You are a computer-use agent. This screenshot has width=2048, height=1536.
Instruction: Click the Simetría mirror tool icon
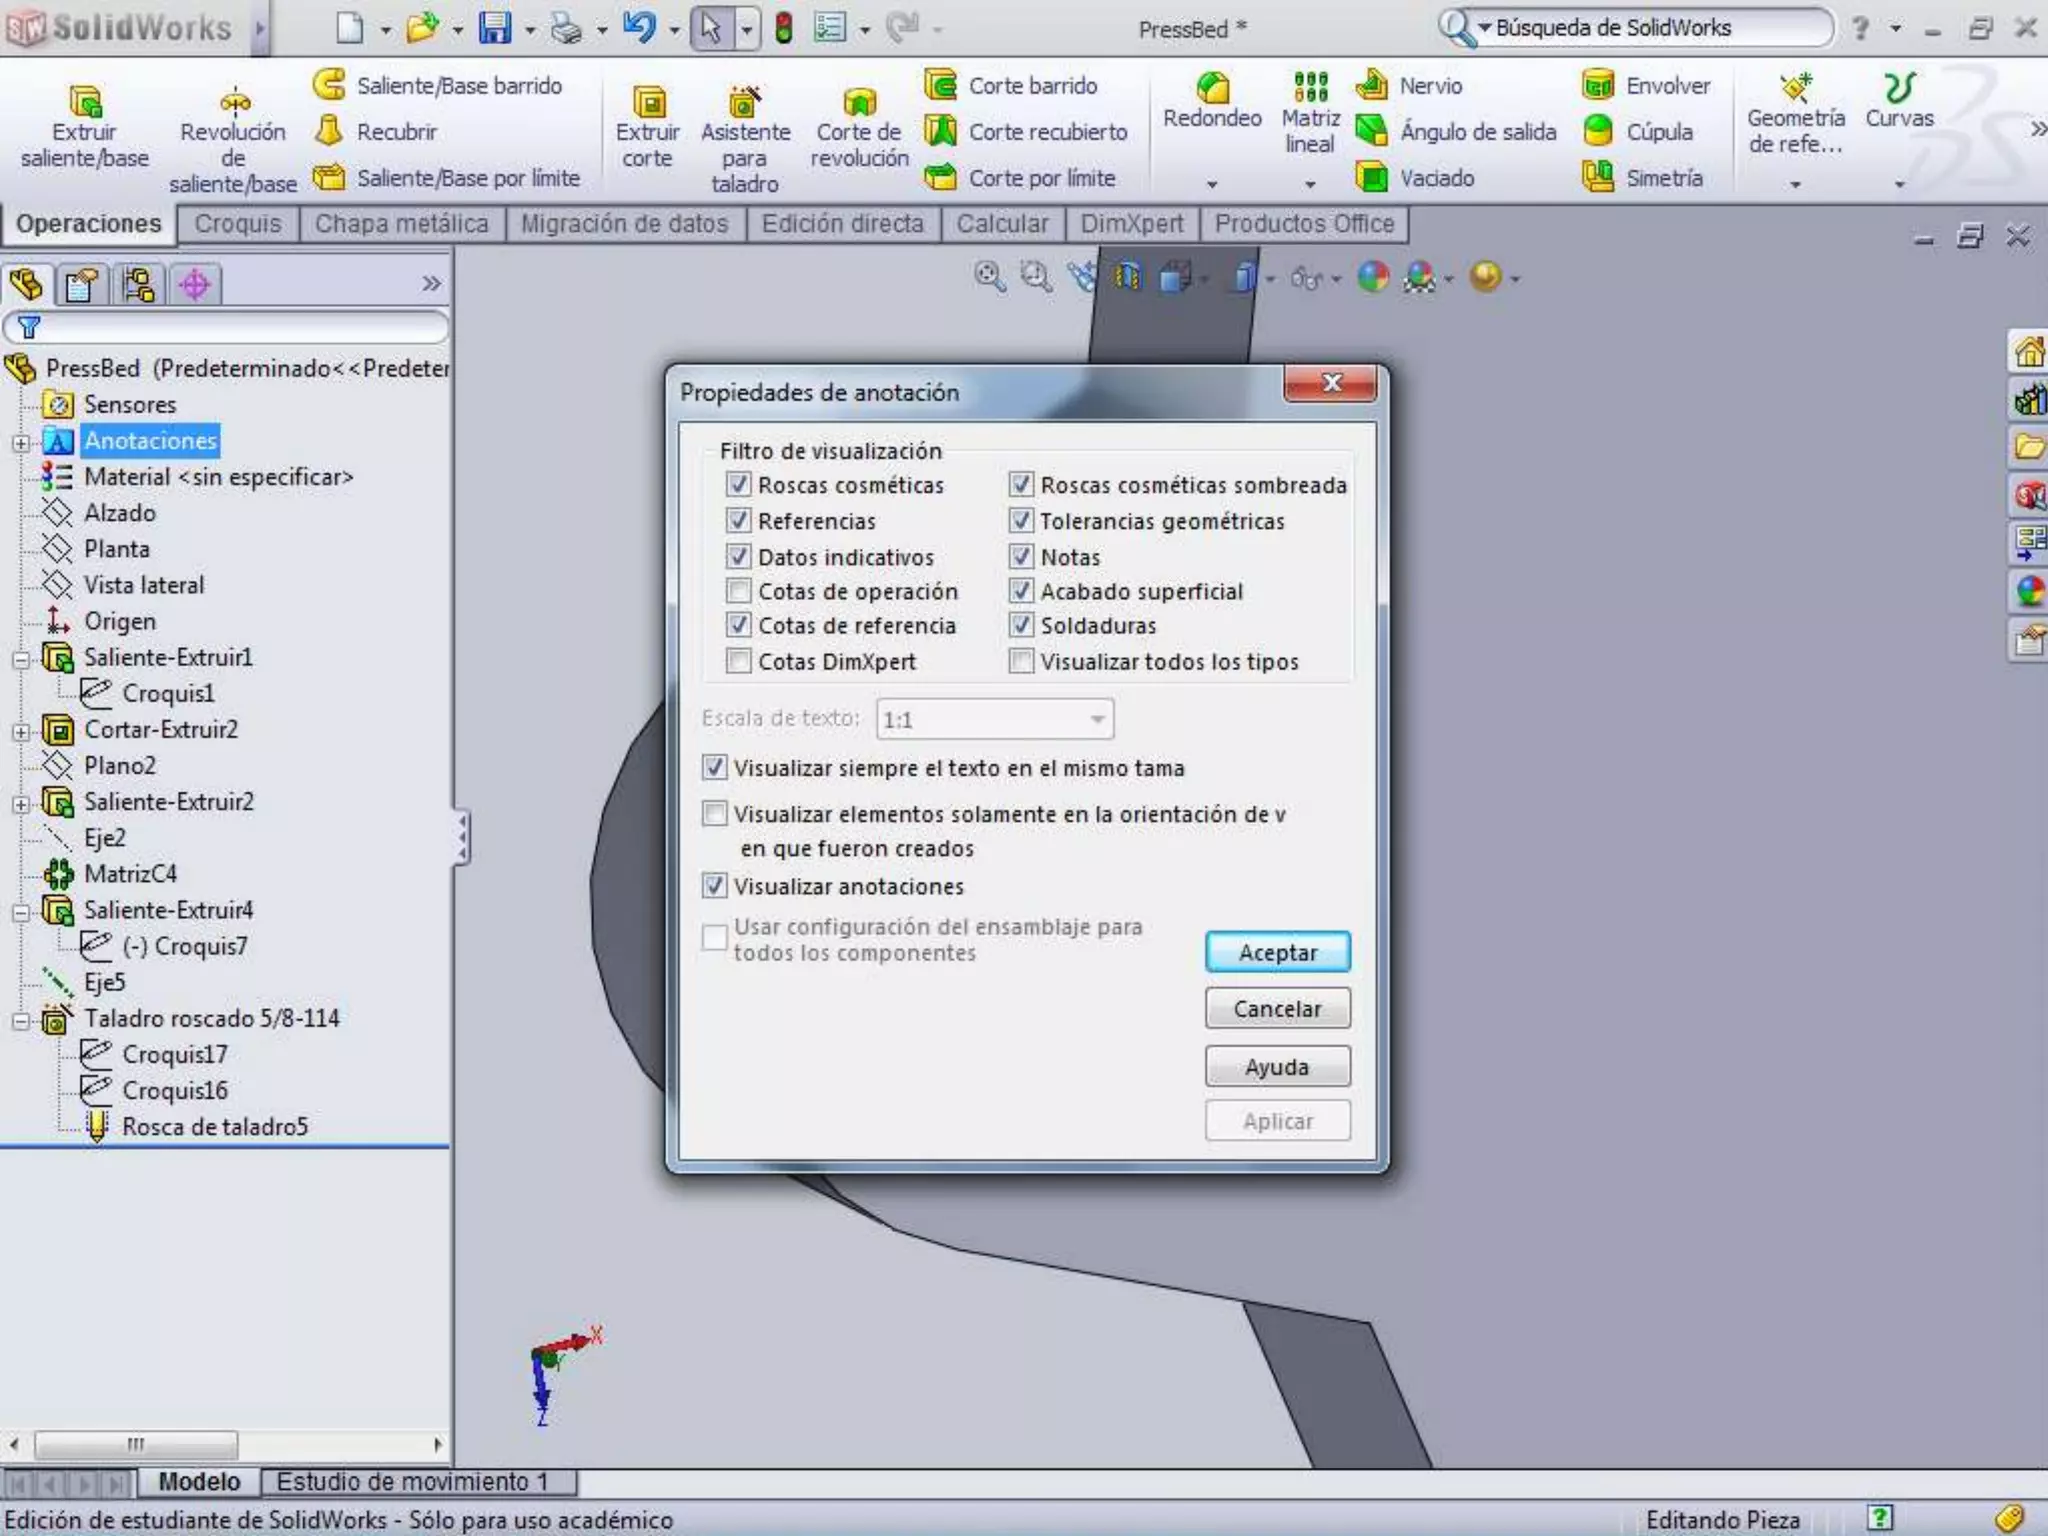point(1598,178)
